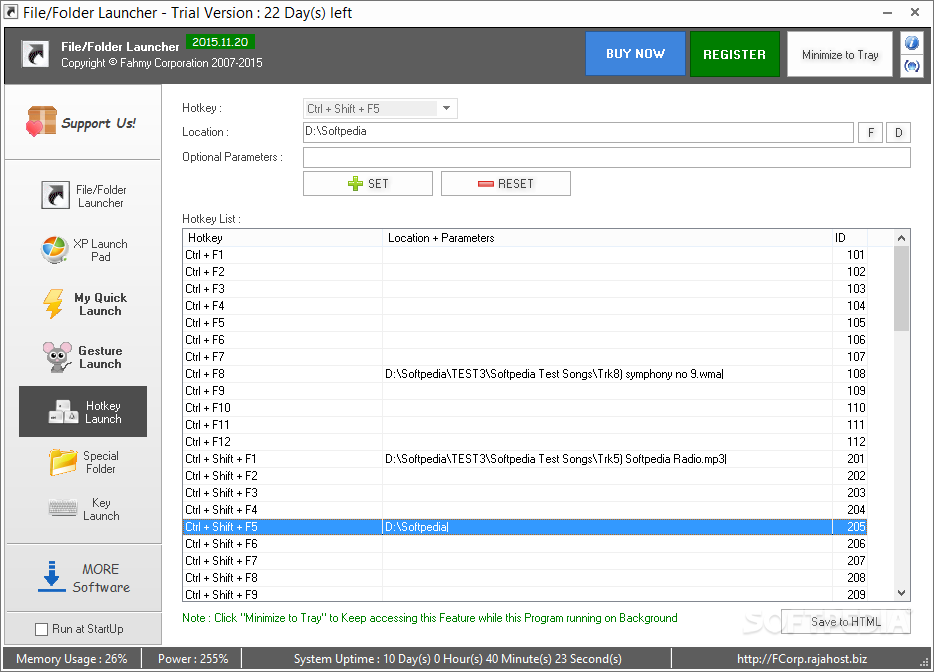This screenshot has width=934, height=672.
Task: Click Memory Usage status bar entry
Action: 71,659
